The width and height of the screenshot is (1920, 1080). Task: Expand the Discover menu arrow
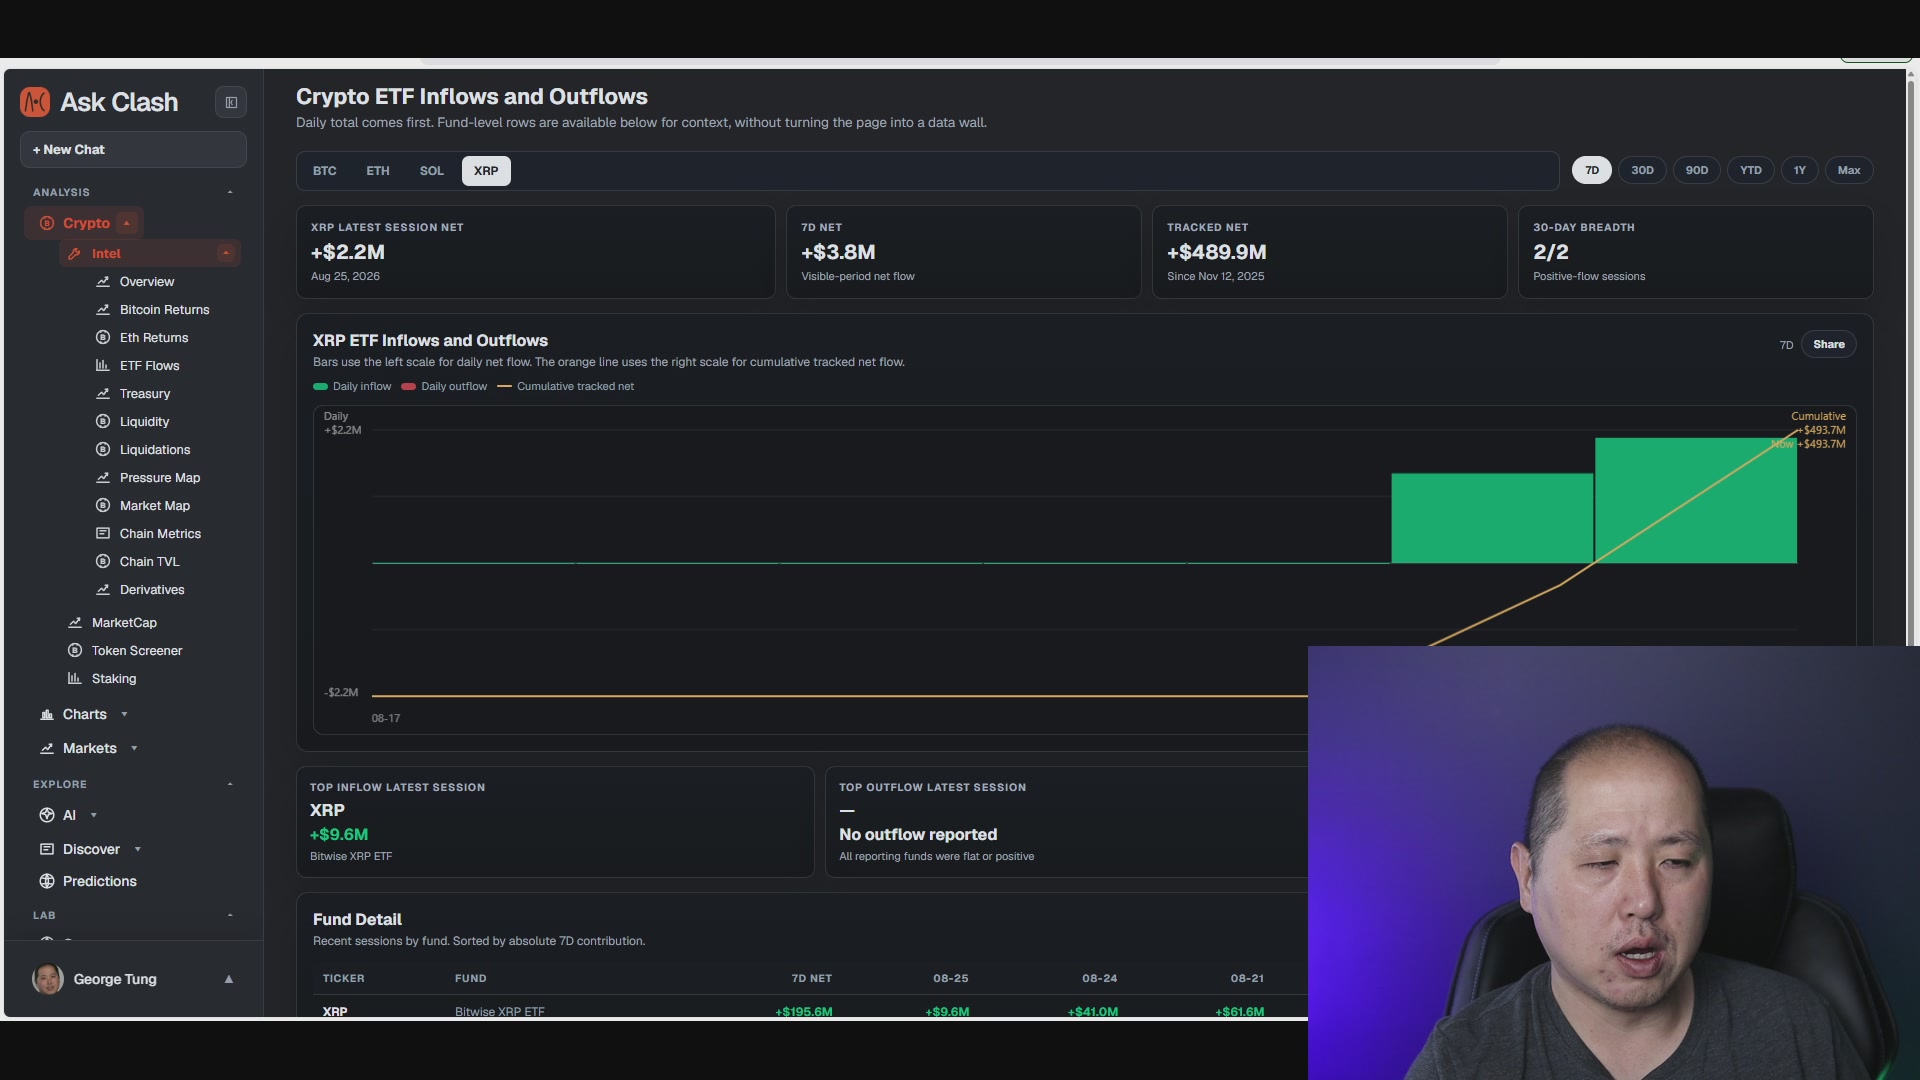pos(137,850)
